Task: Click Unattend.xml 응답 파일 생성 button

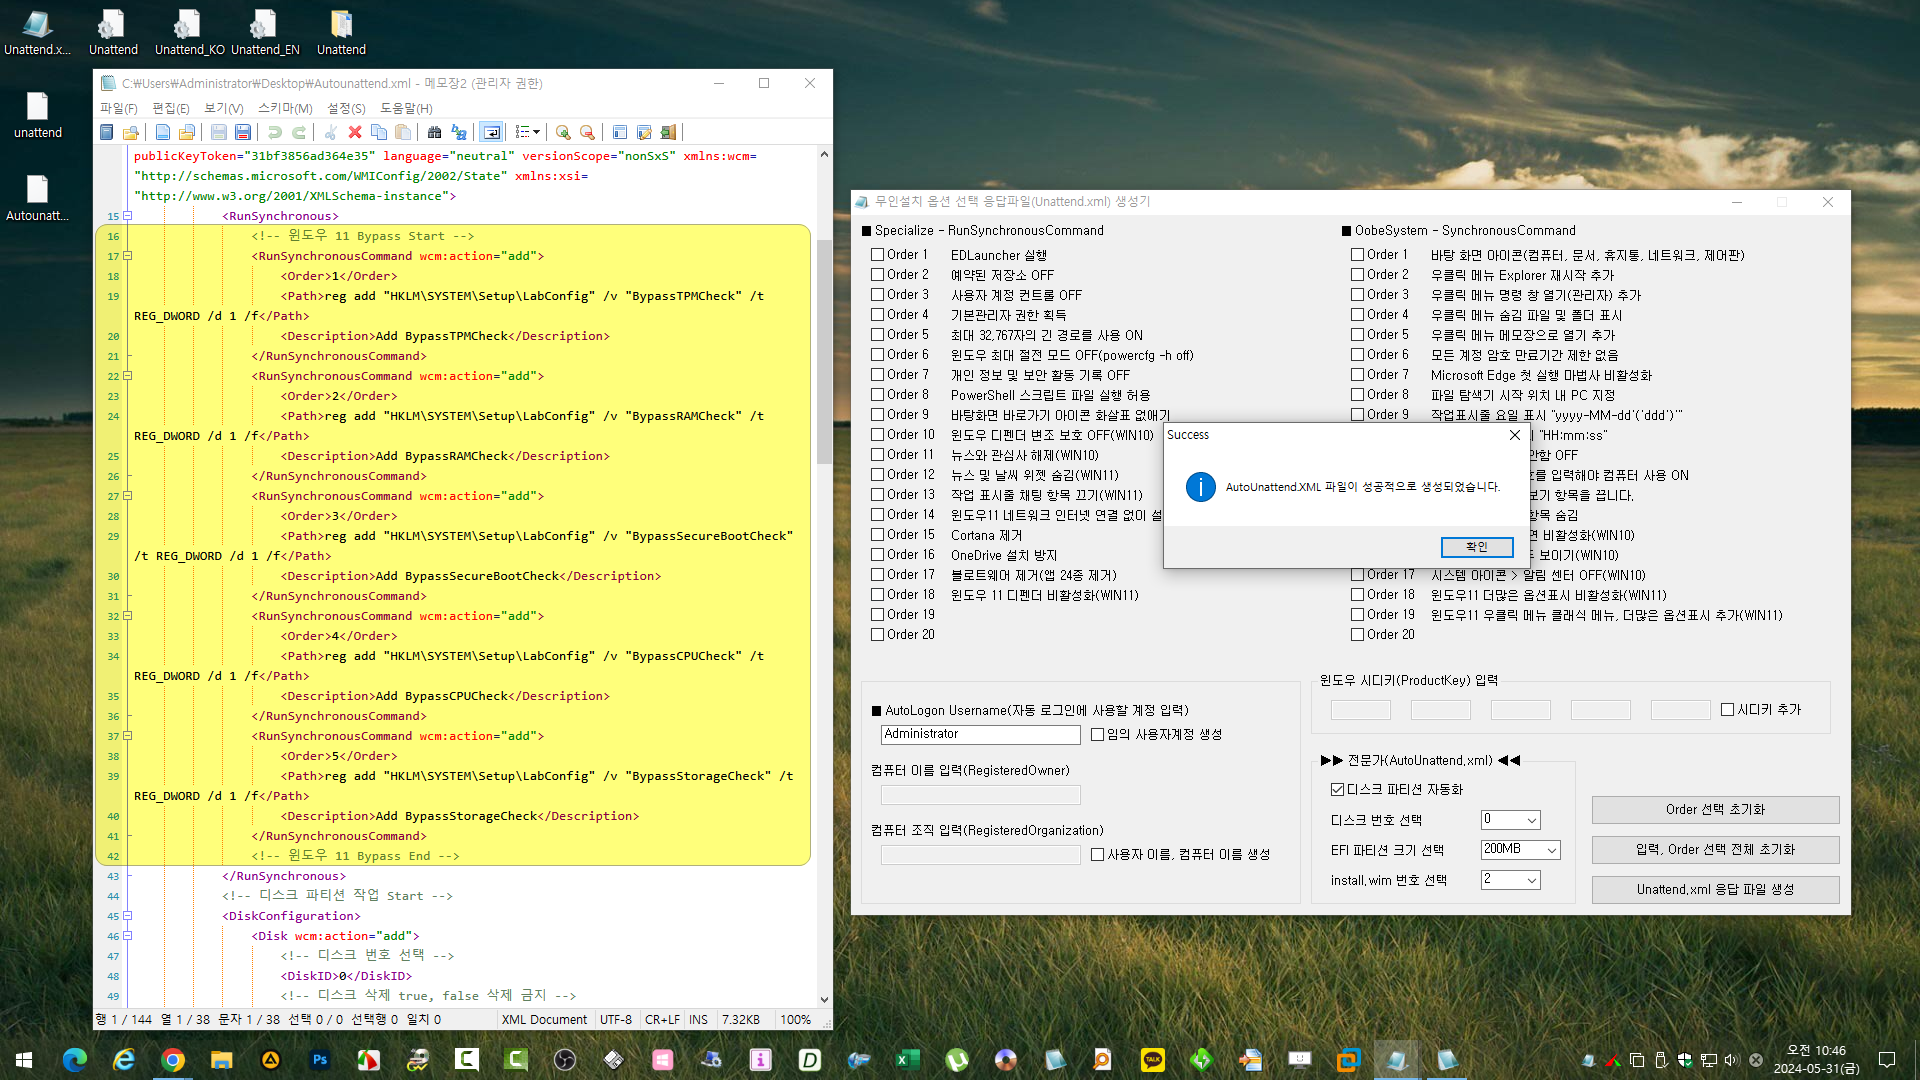Action: (x=1715, y=890)
